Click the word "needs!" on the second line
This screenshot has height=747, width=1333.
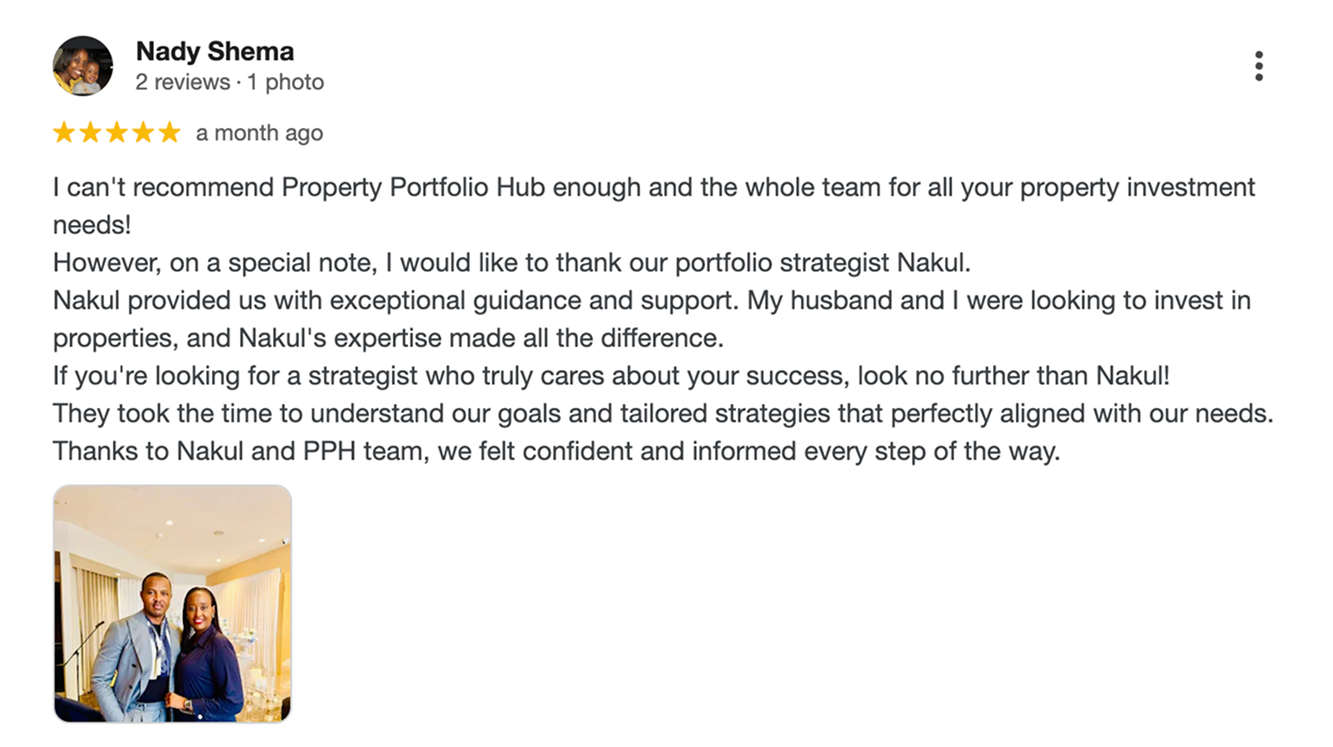tap(92, 225)
